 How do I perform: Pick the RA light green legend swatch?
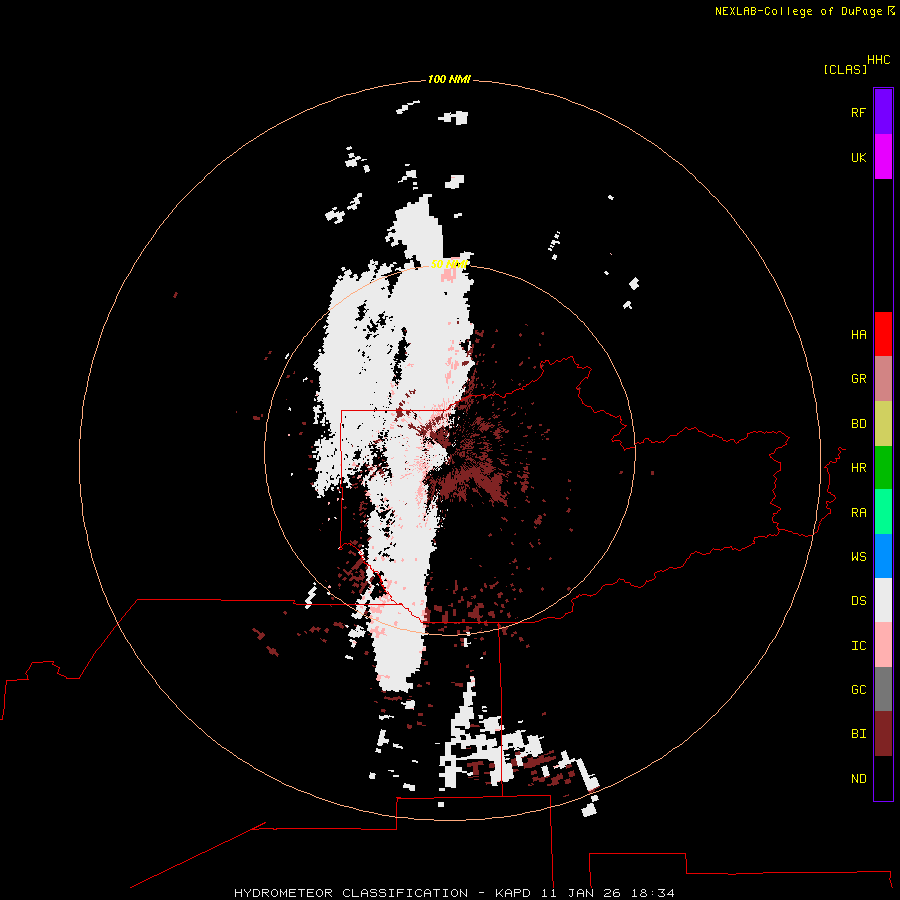click(883, 512)
